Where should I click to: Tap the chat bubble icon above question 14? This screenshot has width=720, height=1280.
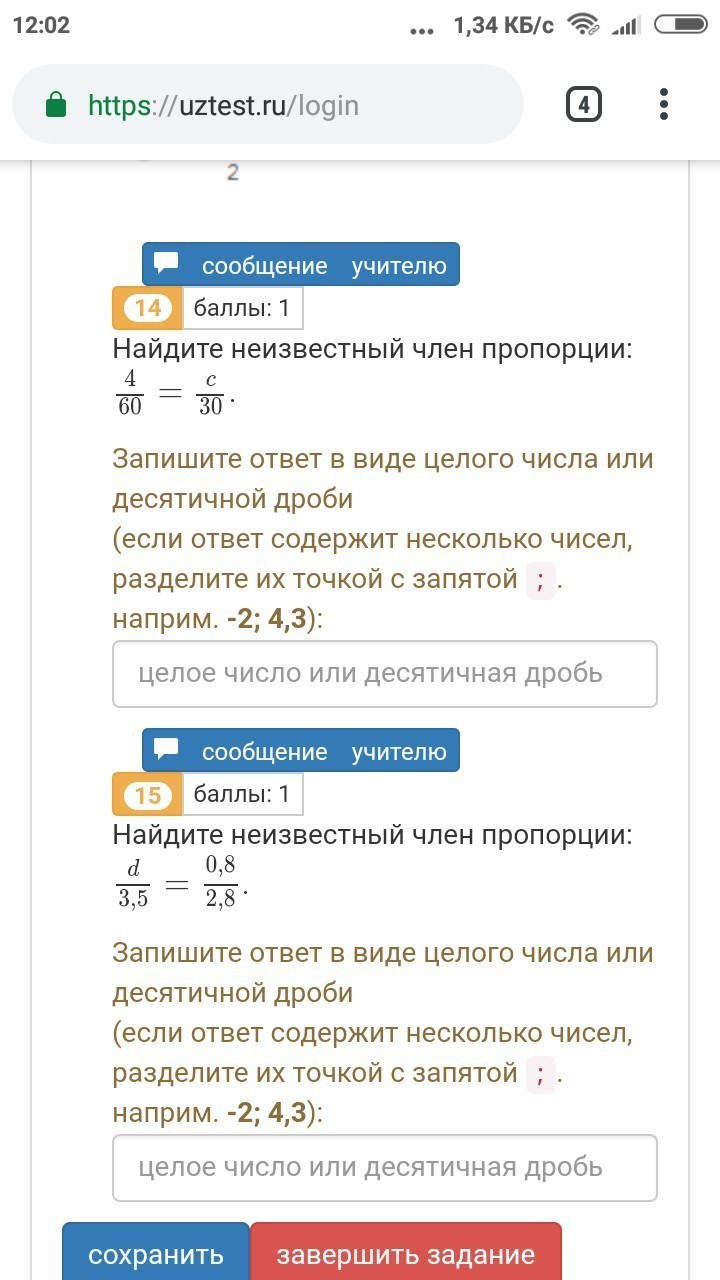[166, 265]
